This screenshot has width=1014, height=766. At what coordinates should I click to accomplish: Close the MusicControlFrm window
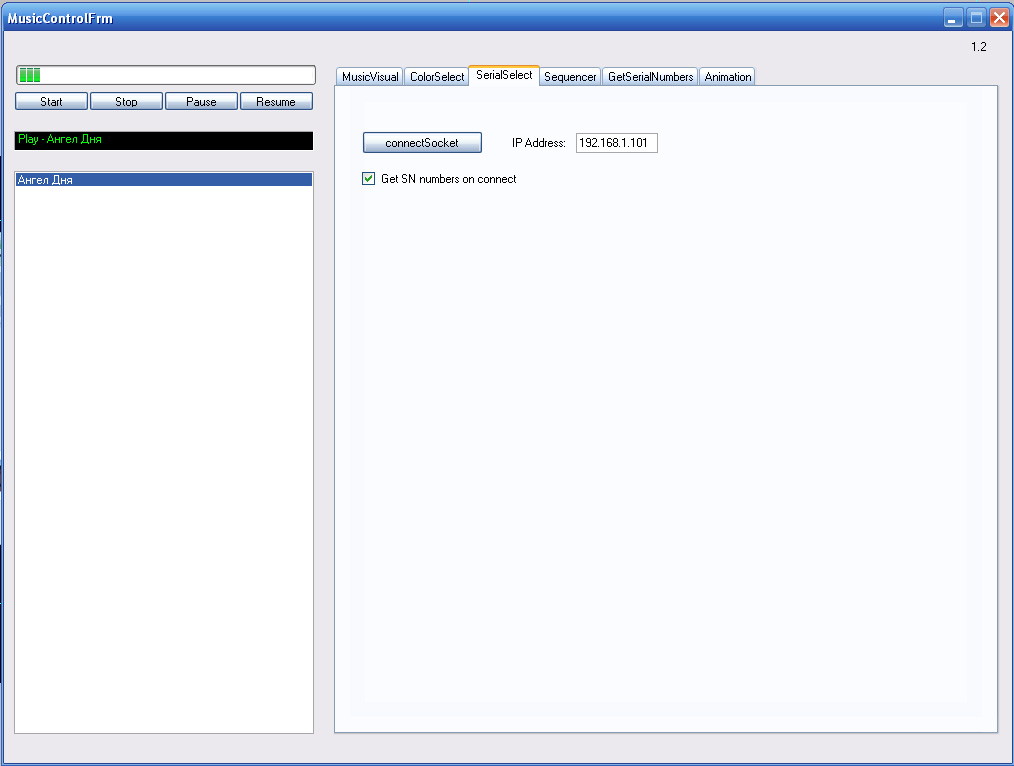coord(998,17)
